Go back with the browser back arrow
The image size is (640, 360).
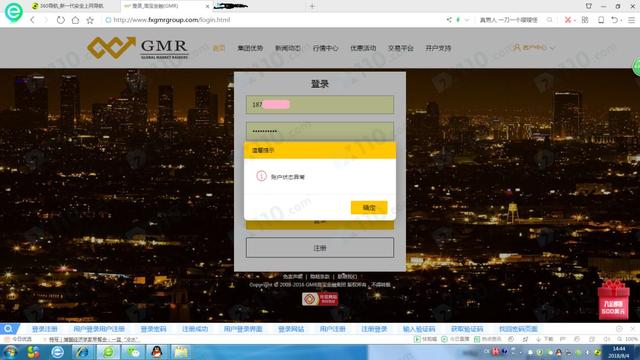[33, 20]
